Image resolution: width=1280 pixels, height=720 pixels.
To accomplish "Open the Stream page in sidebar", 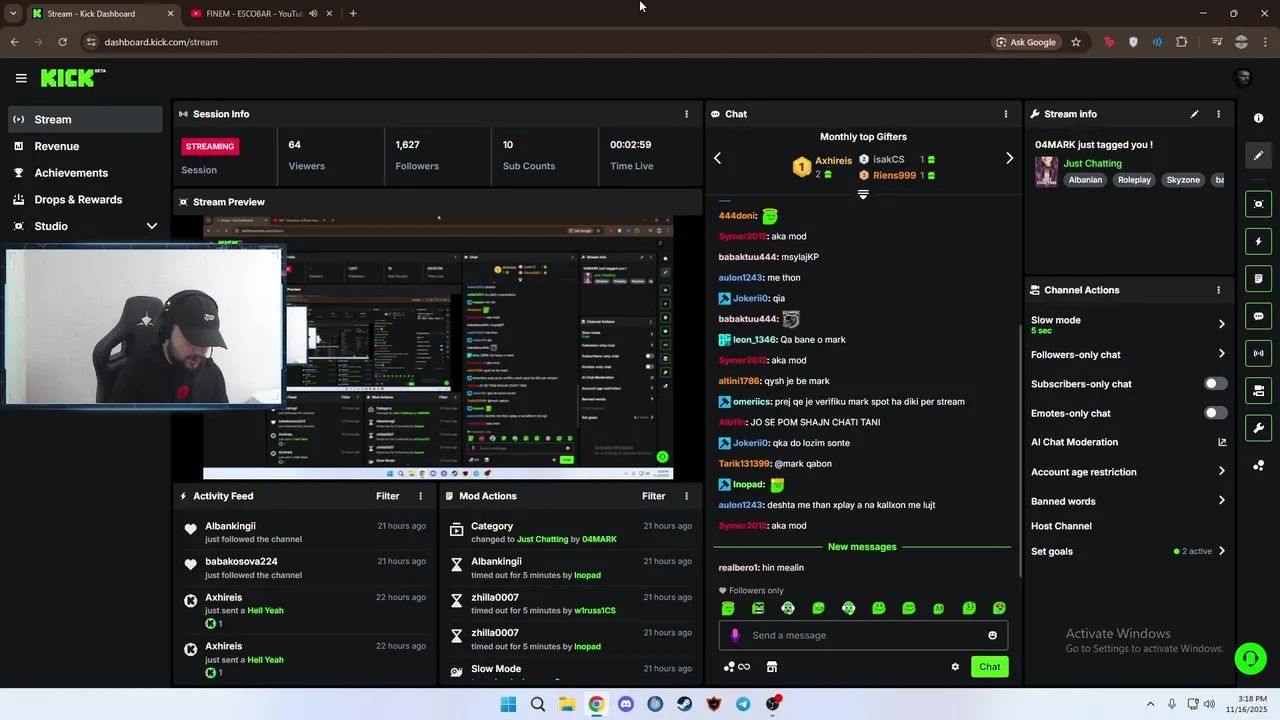I will pyautogui.click(x=84, y=119).
